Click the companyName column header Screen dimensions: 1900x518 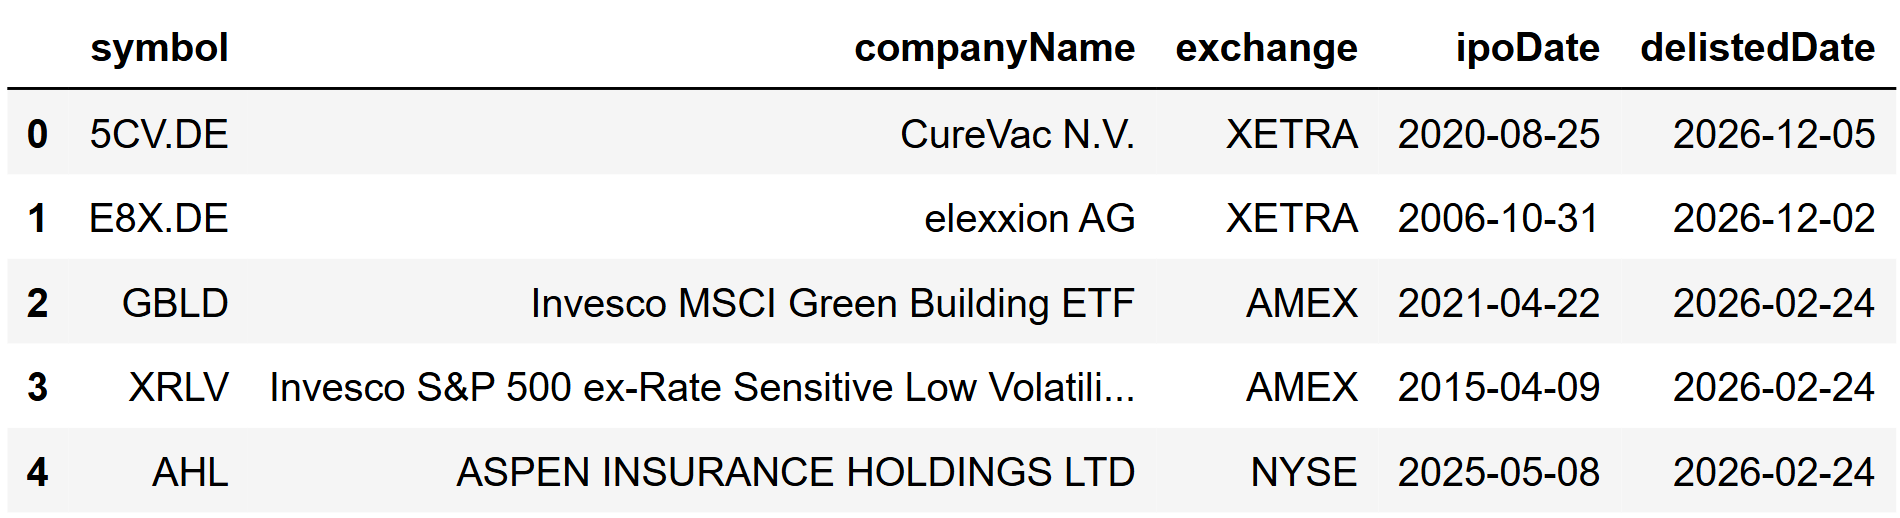pyautogui.click(x=994, y=48)
